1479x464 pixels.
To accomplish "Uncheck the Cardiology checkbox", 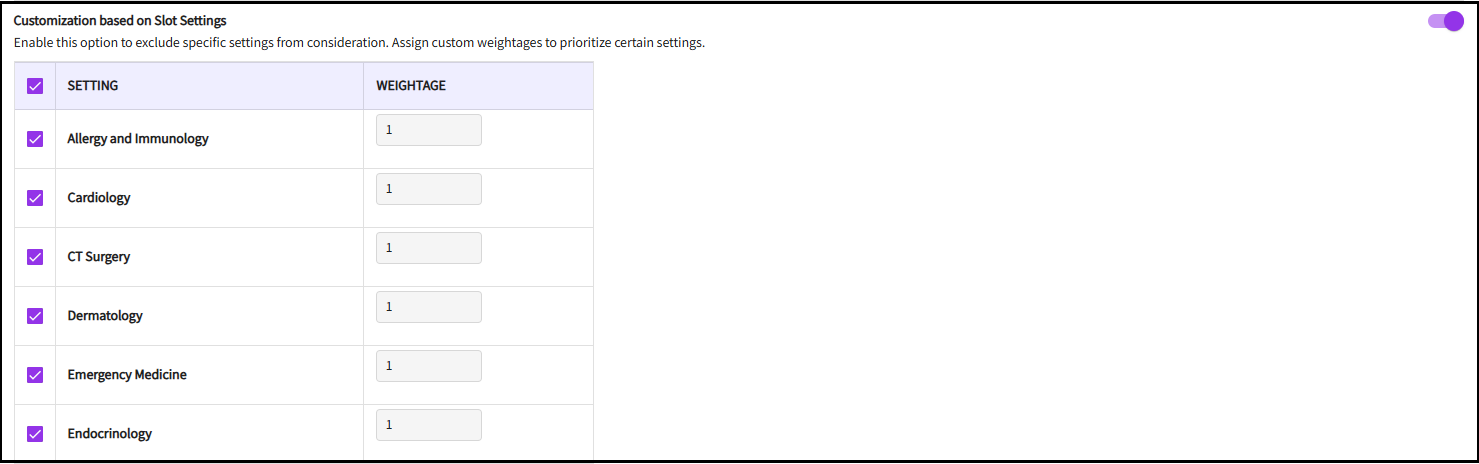I will click(x=35, y=198).
